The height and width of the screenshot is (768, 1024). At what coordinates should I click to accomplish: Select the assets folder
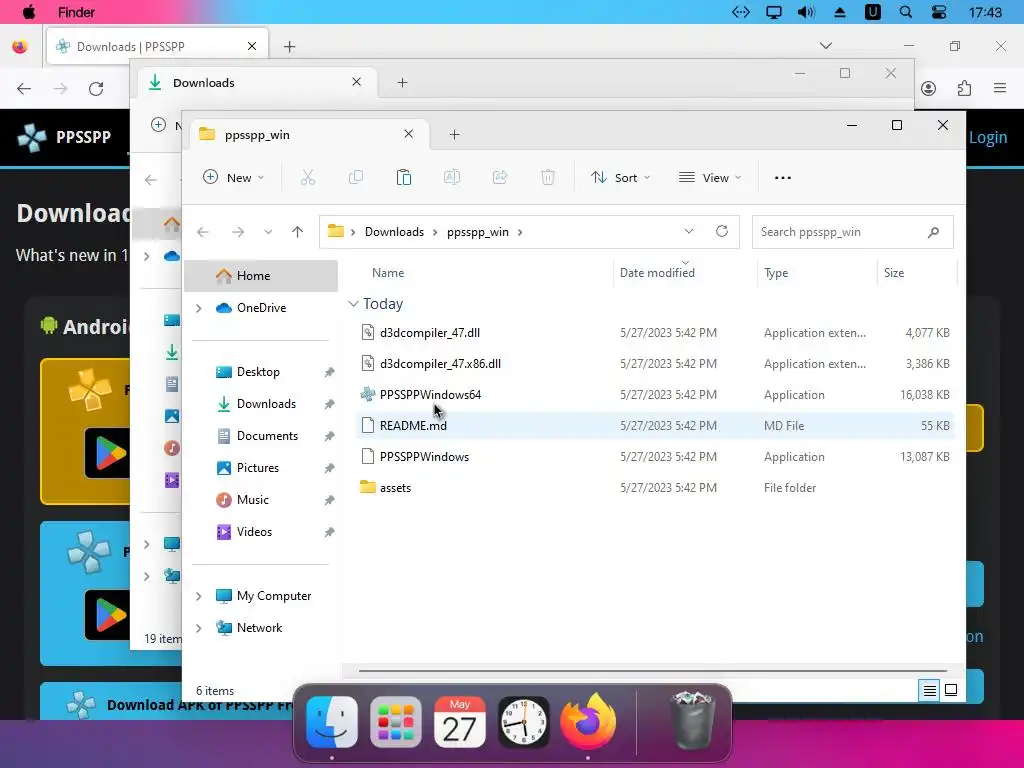coord(655,488)
